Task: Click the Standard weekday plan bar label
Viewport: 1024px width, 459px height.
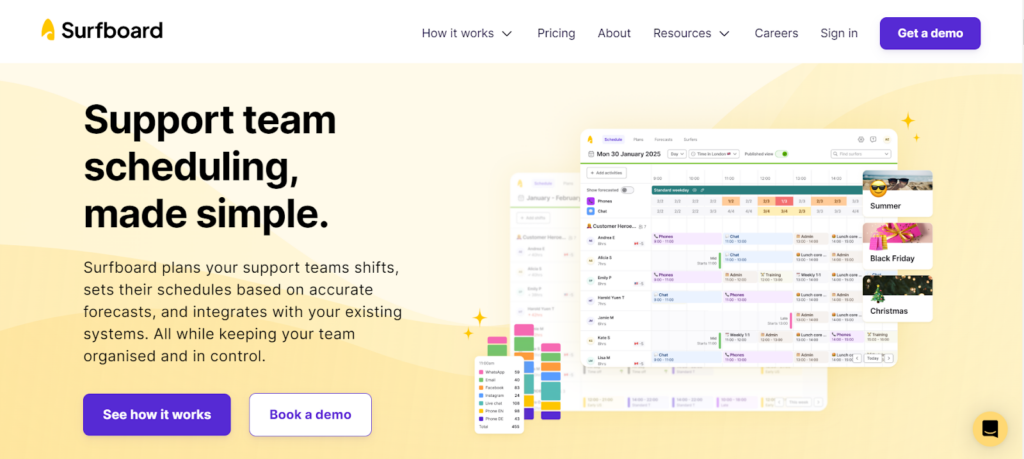Action: [x=671, y=190]
